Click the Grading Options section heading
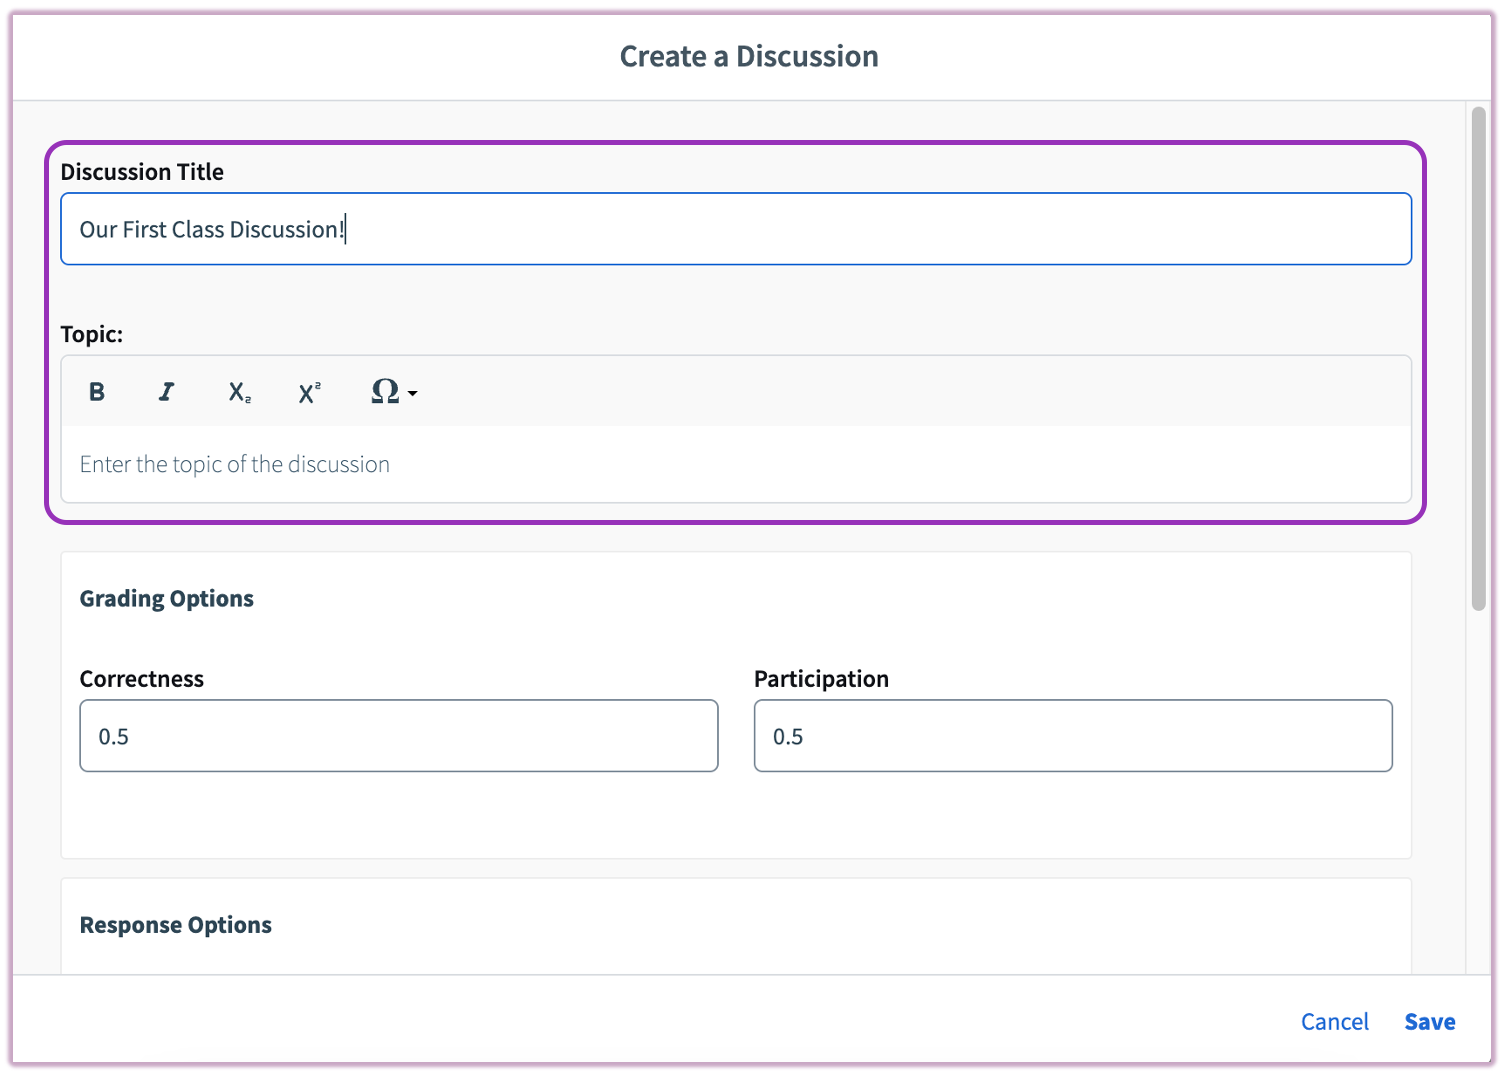The width and height of the screenshot is (1504, 1076). pyautogui.click(x=167, y=599)
